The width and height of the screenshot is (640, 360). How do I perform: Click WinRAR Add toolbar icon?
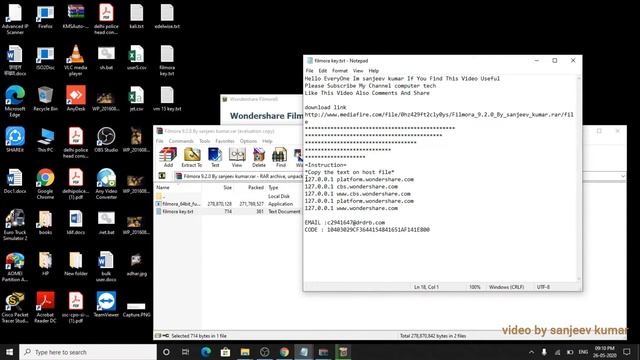(x=168, y=157)
